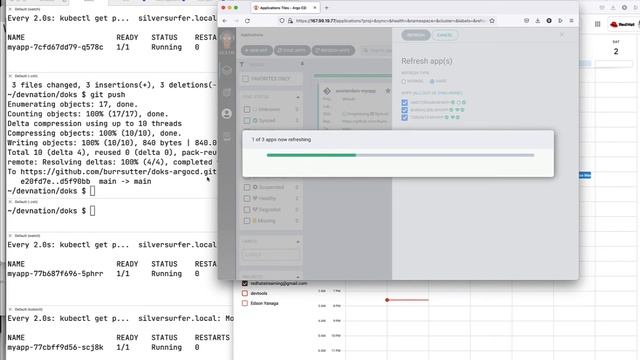Click pod name myapp-77b687f696-5phrr
Image resolution: width=640 pixels, height=360 pixels.
tap(55, 273)
